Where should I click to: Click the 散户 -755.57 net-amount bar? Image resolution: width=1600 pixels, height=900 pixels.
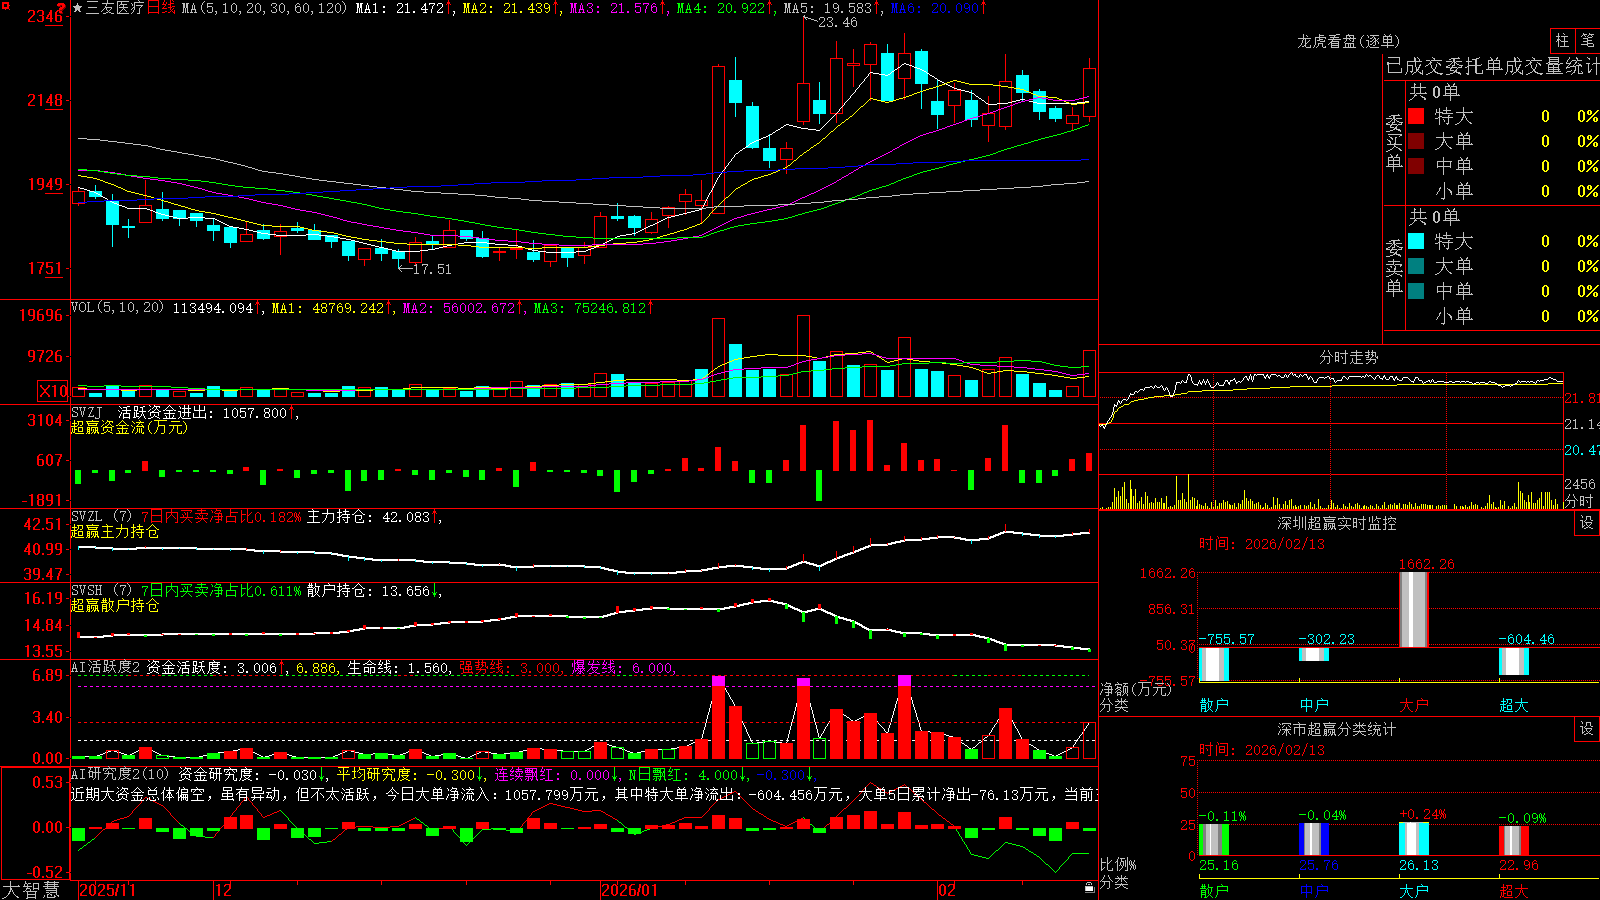pyautogui.click(x=1213, y=664)
